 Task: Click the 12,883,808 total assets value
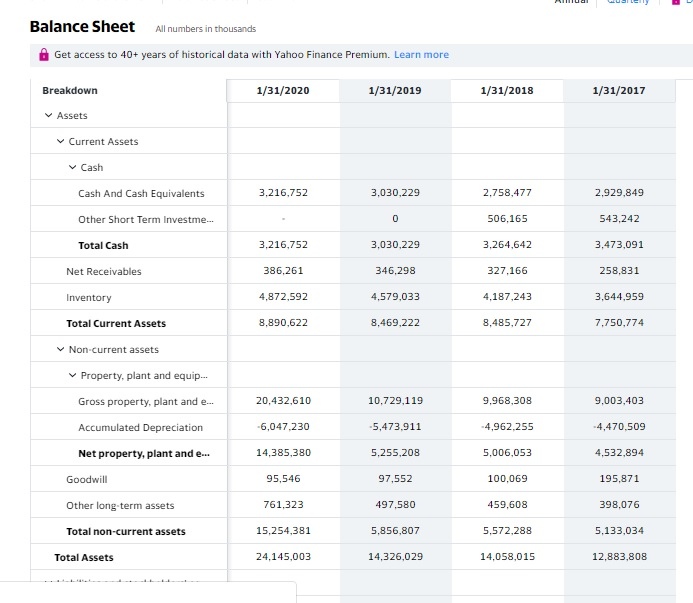(619, 557)
